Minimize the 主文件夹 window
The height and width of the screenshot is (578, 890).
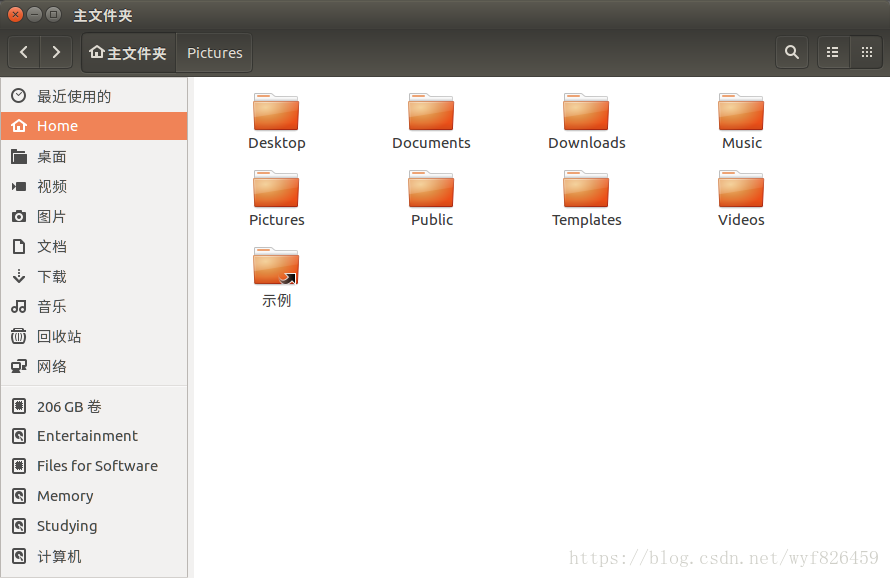point(35,14)
